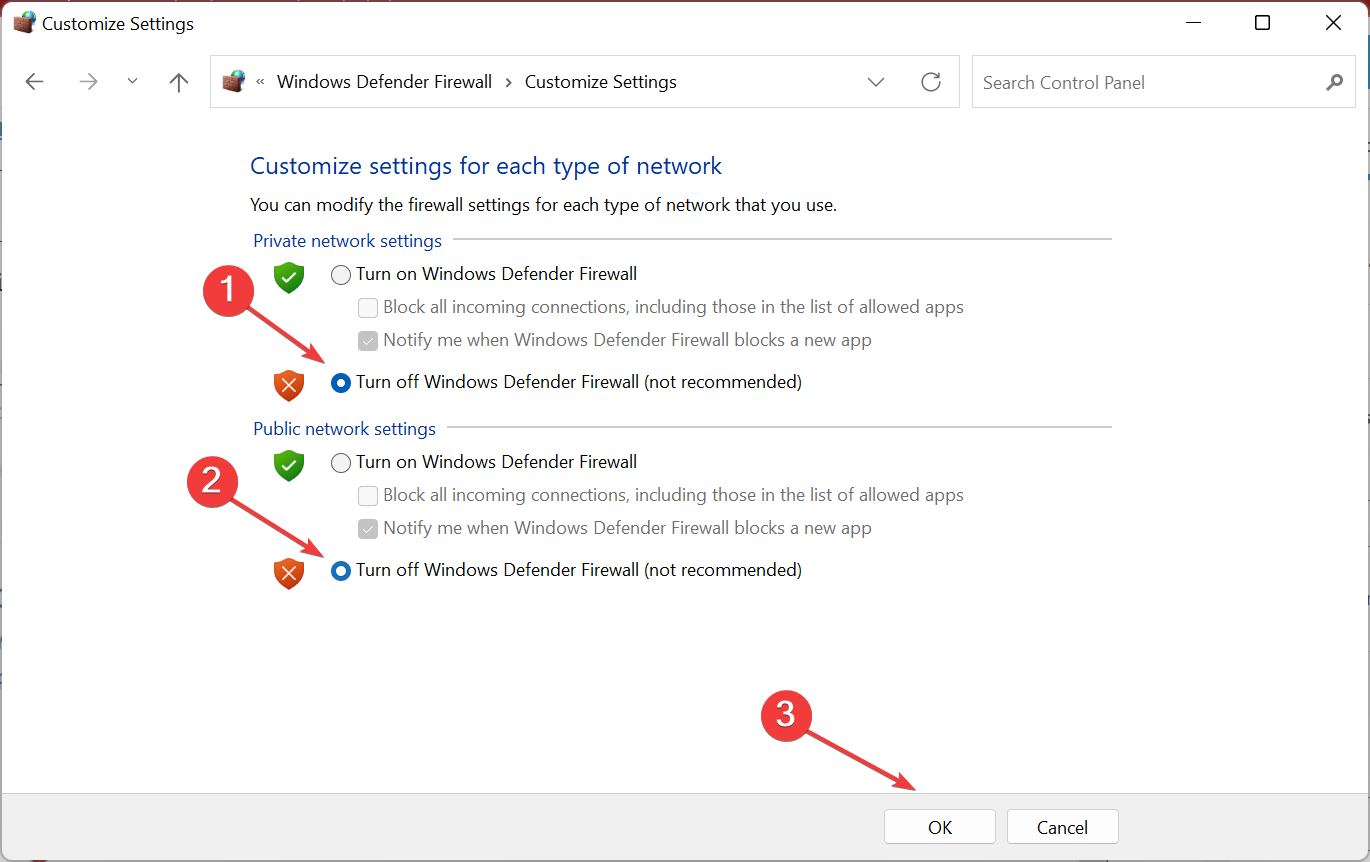Click the Customize Settings breadcrumb
1370x862 pixels.
pyautogui.click(x=600, y=82)
